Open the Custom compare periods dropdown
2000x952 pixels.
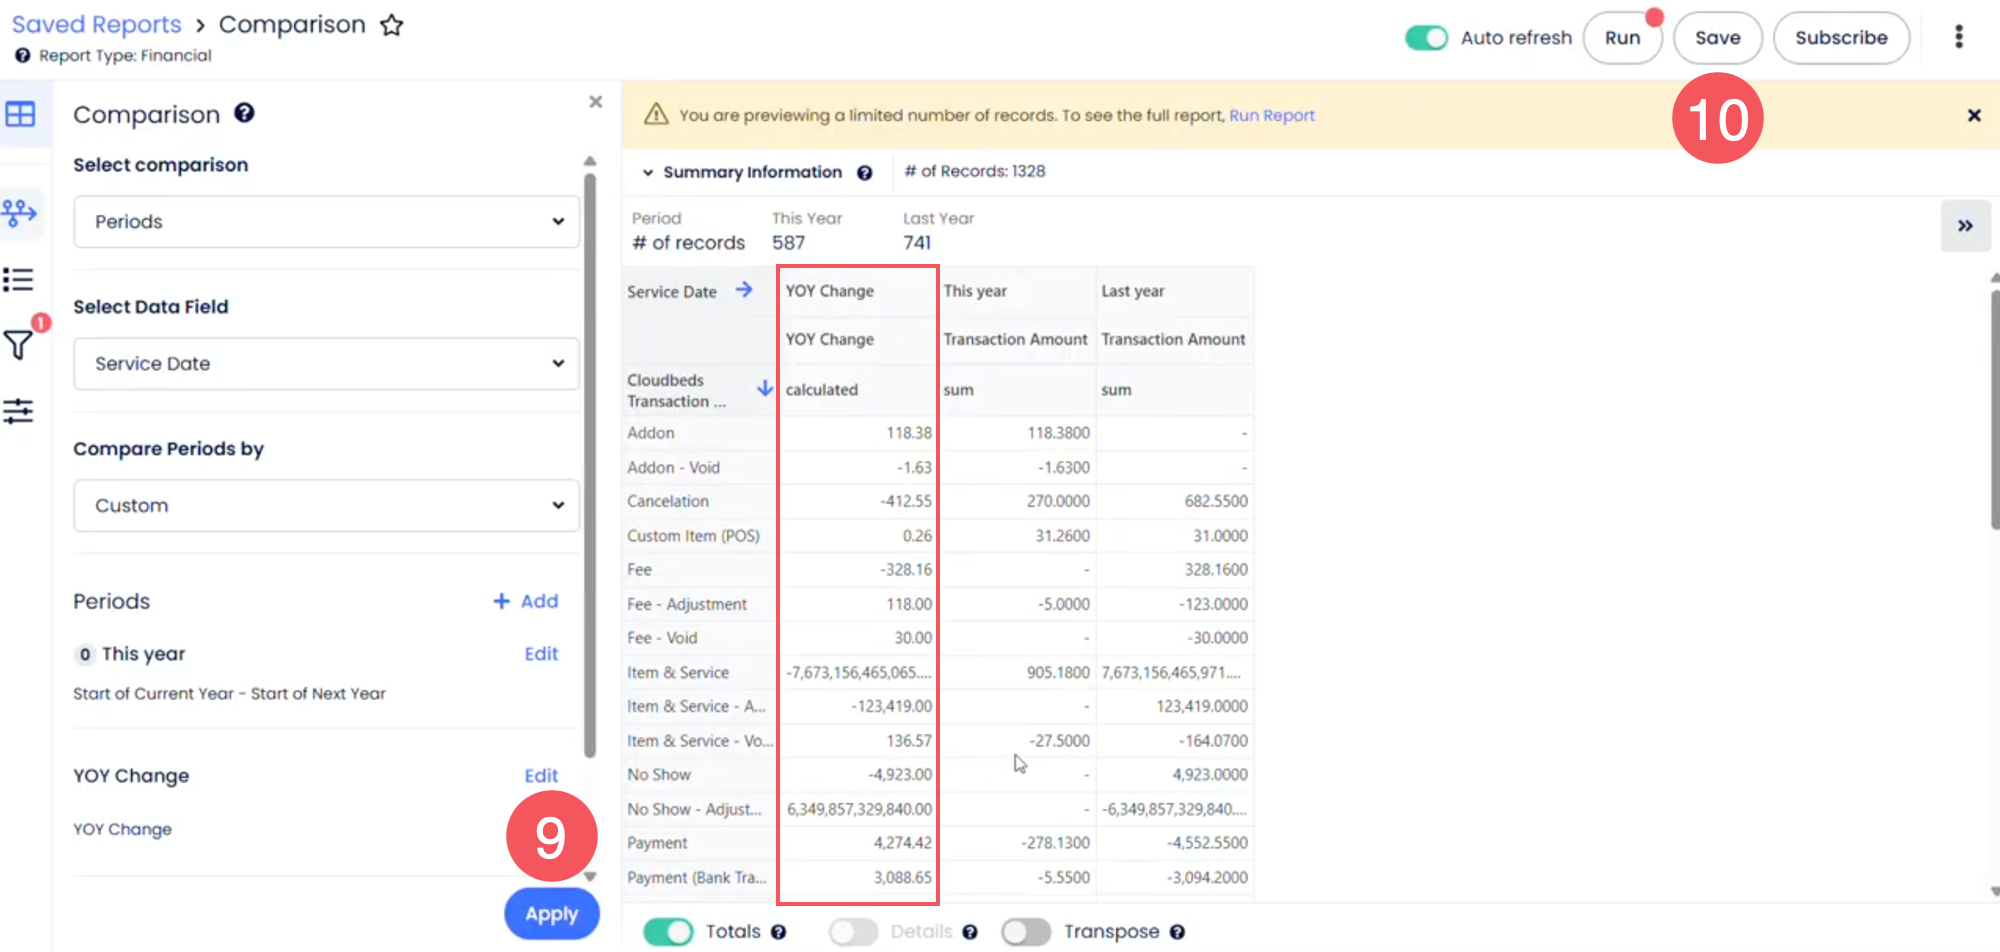pyautogui.click(x=326, y=506)
